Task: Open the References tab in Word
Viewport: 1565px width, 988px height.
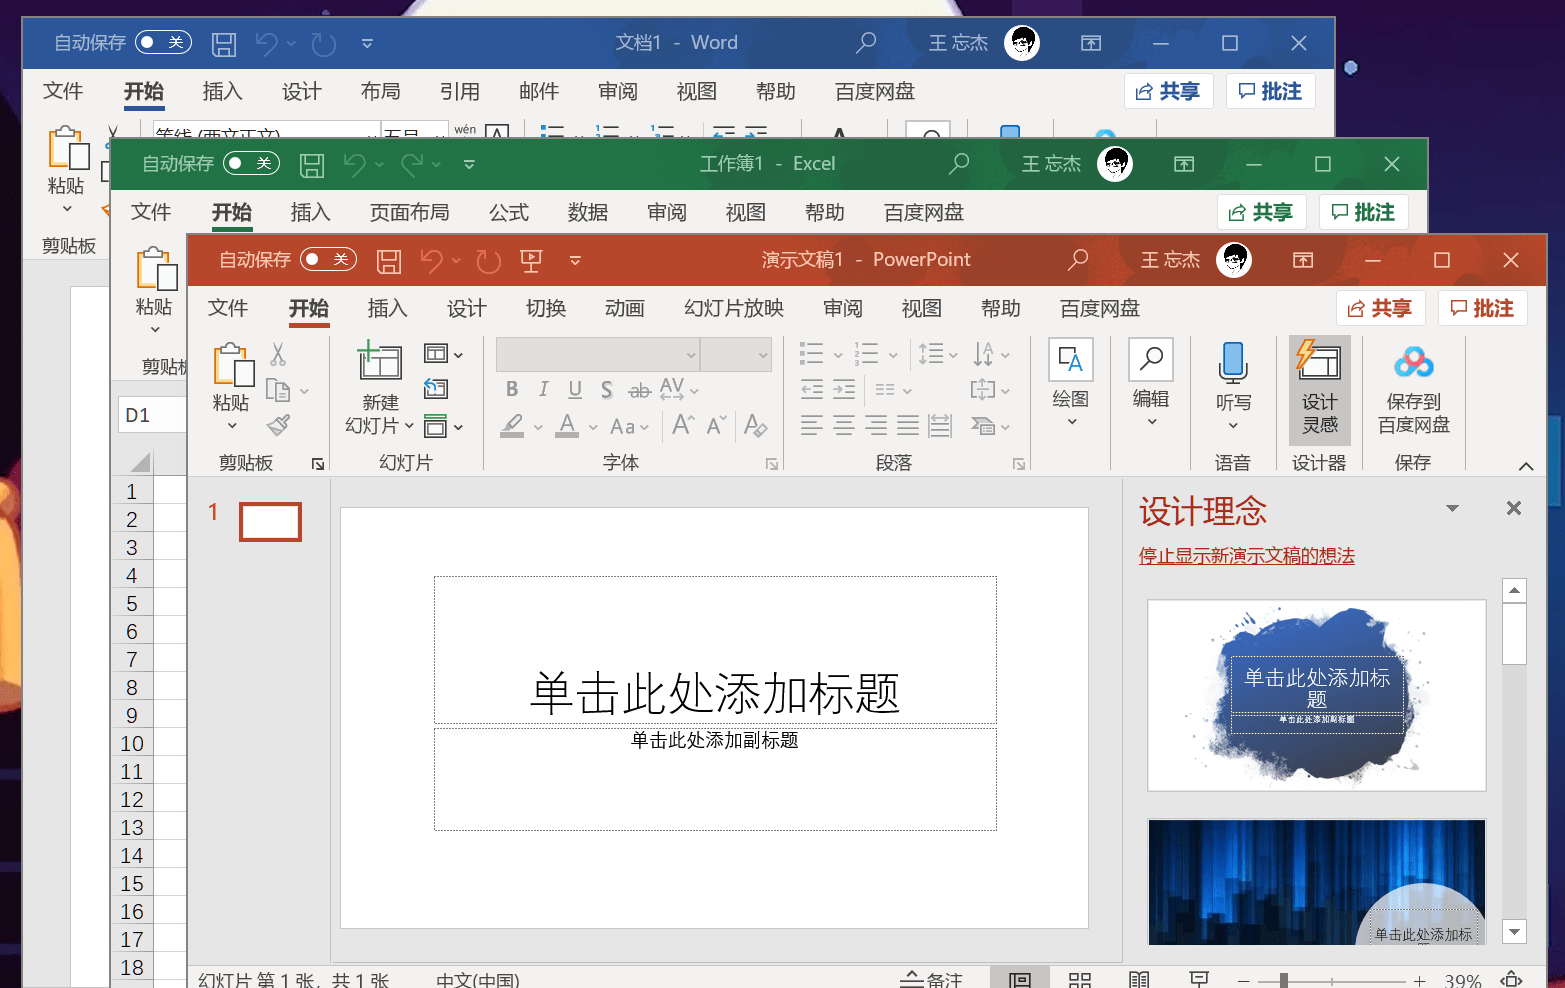Action: (460, 91)
